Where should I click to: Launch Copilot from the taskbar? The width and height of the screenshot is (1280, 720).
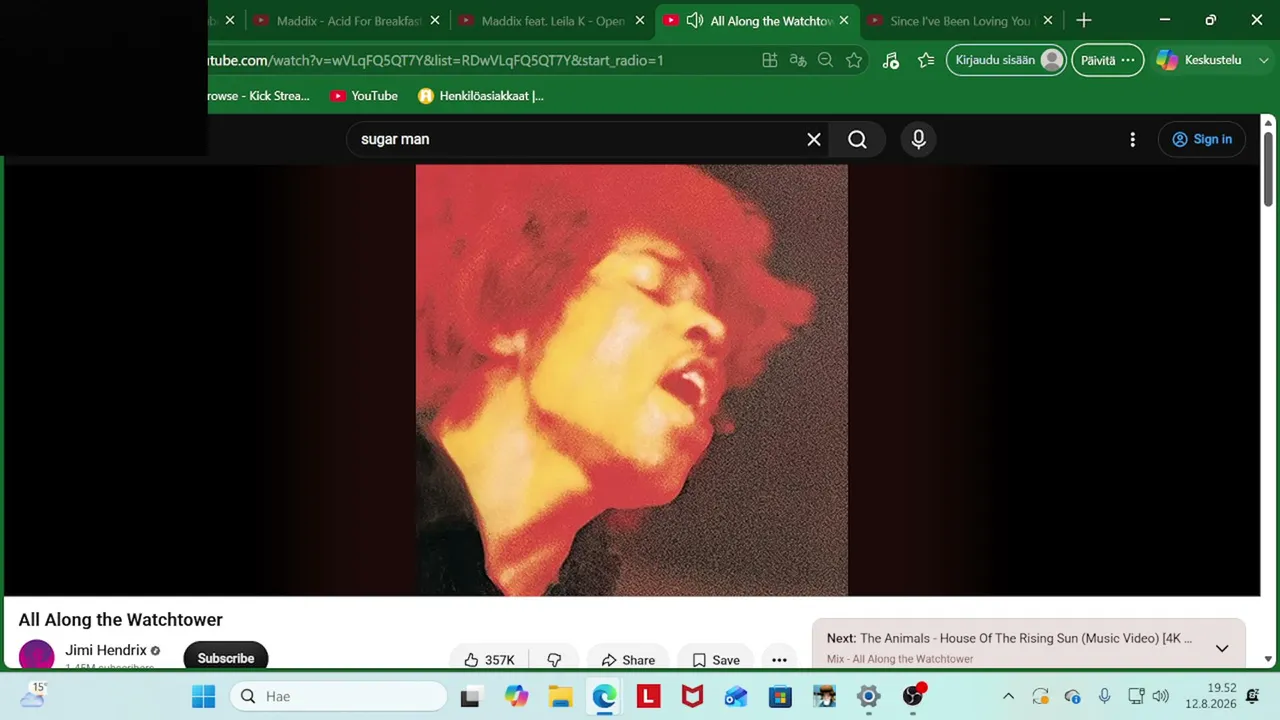(516, 696)
